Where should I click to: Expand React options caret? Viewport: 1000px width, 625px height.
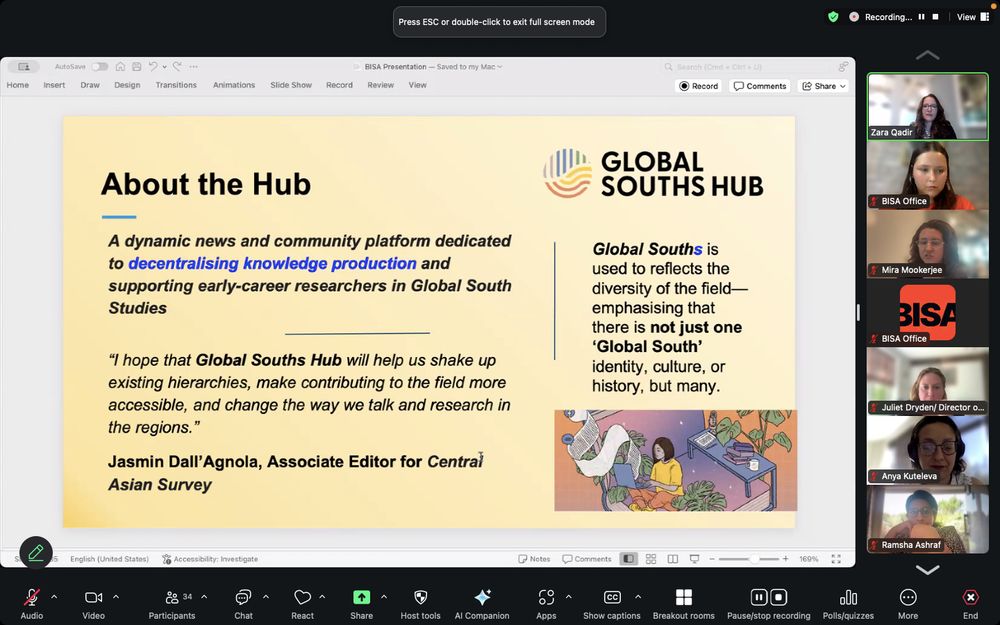pos(322,597)
